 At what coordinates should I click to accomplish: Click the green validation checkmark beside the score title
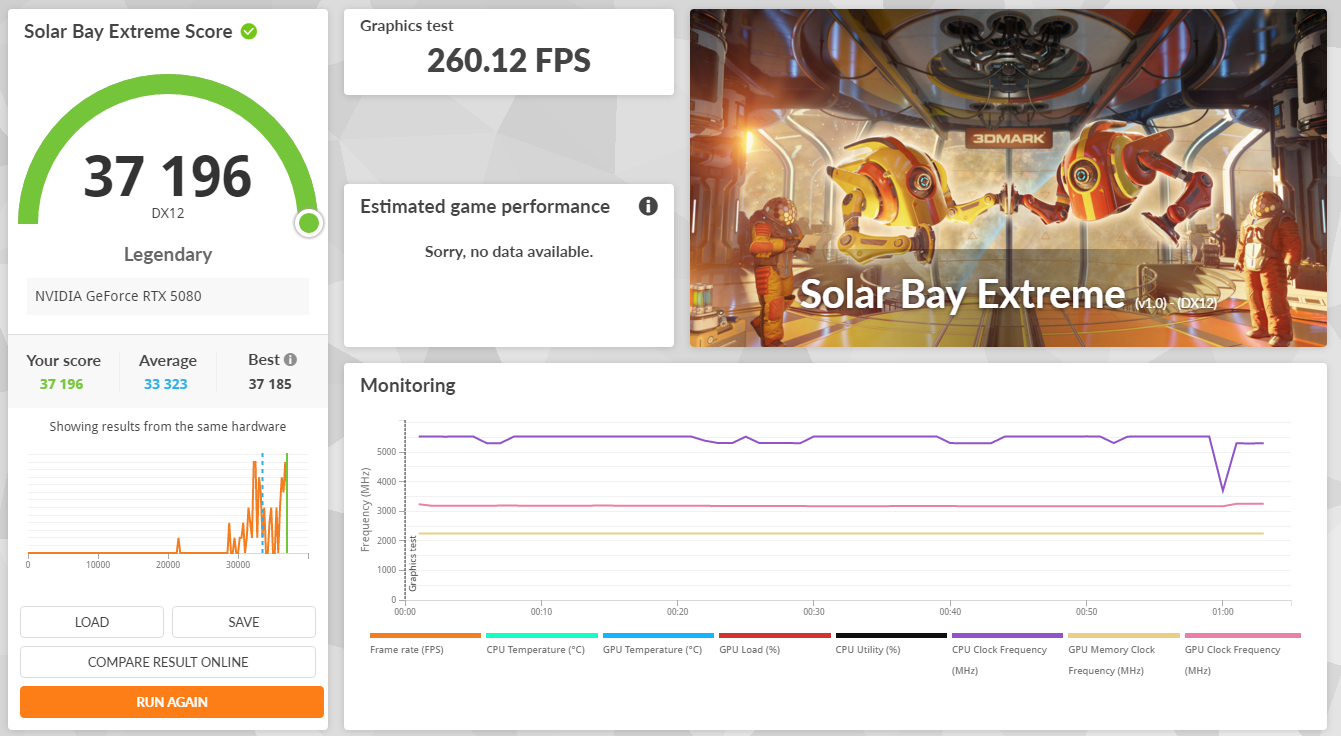(249, 31)
